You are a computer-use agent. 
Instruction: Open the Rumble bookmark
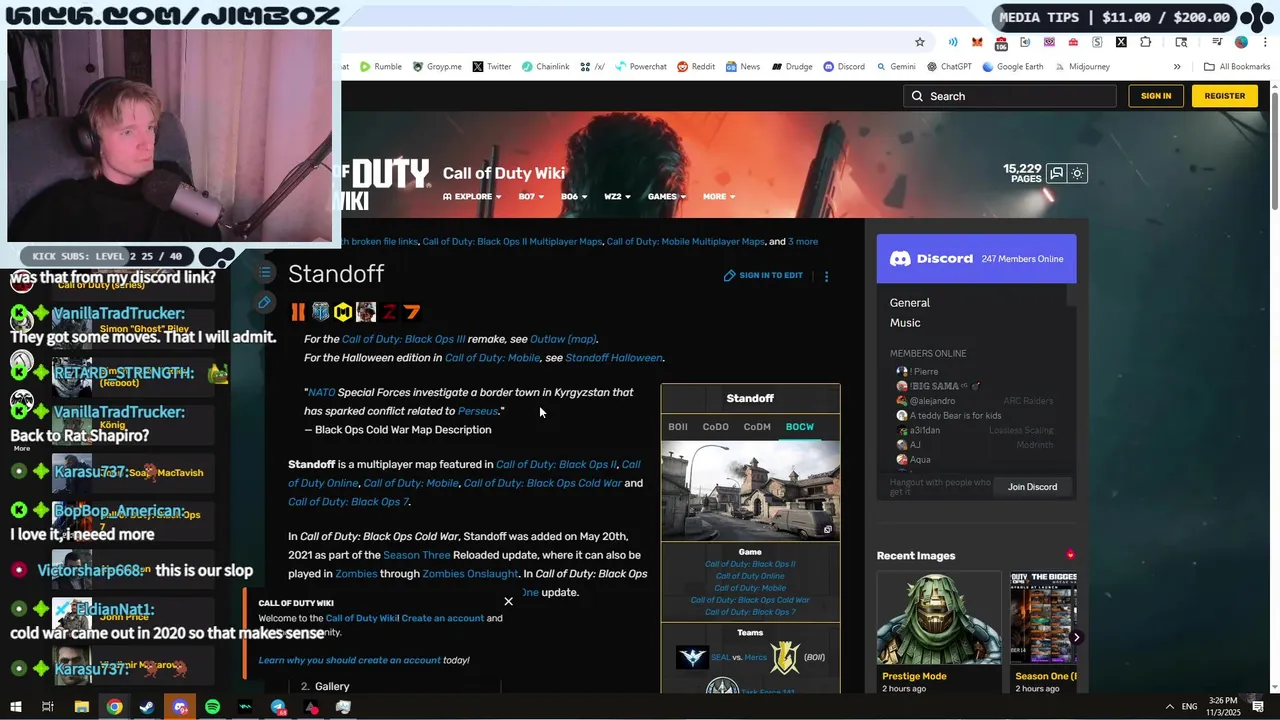(x=381, y=67)
